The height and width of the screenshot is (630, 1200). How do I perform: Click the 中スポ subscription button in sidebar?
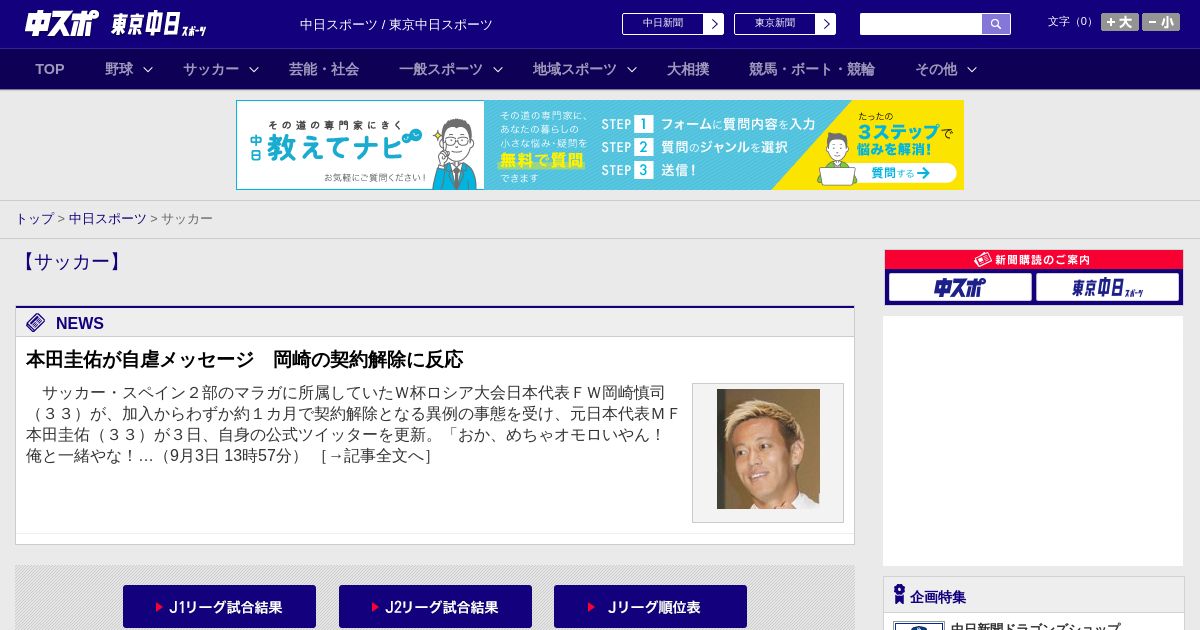pos(960,287)
